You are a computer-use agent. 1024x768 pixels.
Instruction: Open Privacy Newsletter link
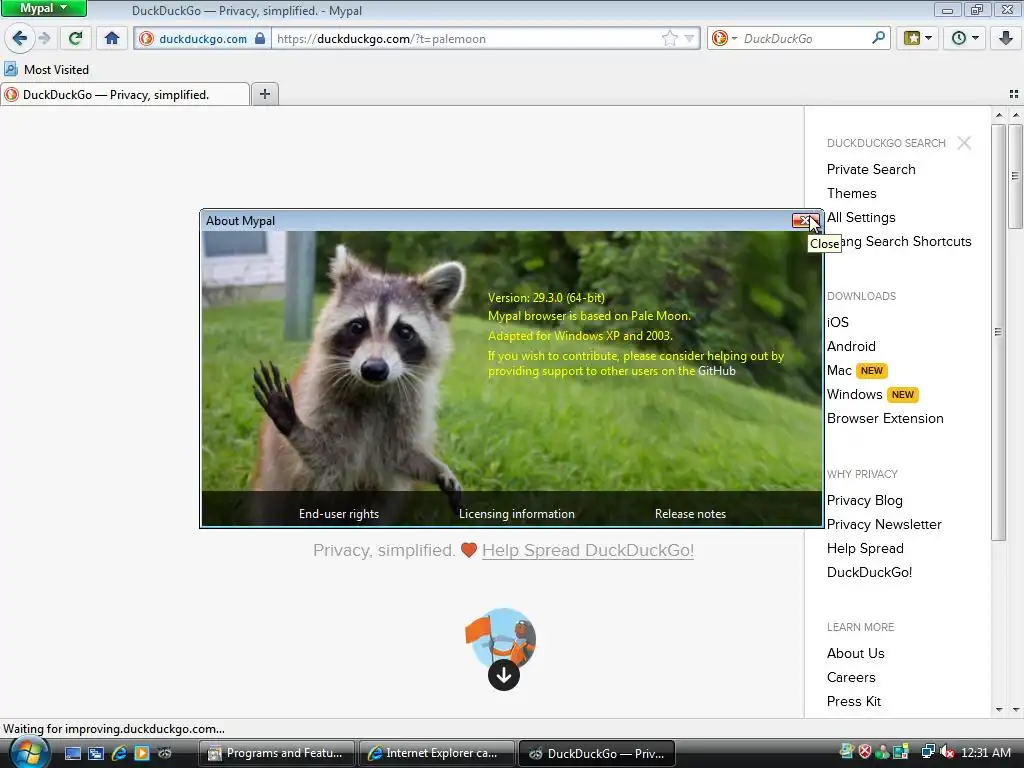click(x=884, y=524)
